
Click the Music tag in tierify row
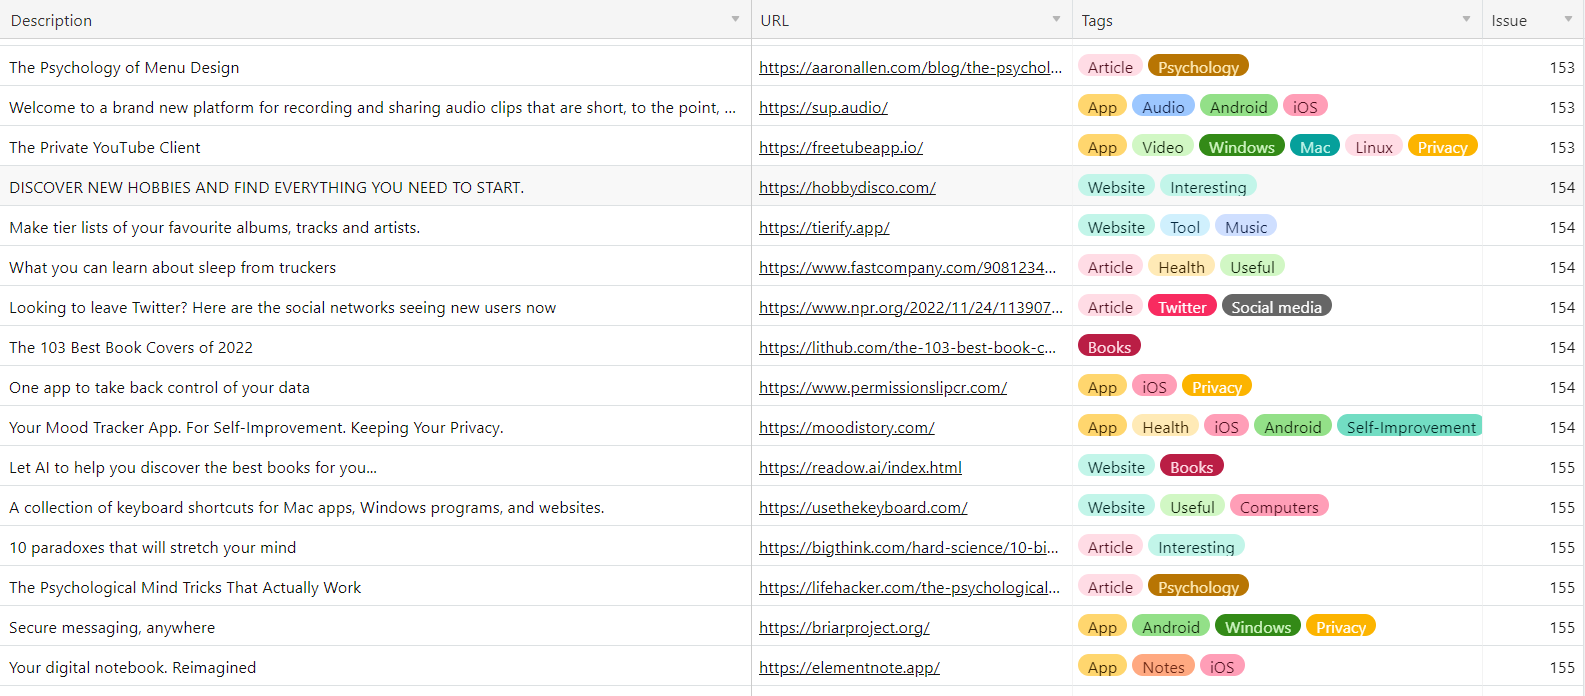[x=1246, y=226]
